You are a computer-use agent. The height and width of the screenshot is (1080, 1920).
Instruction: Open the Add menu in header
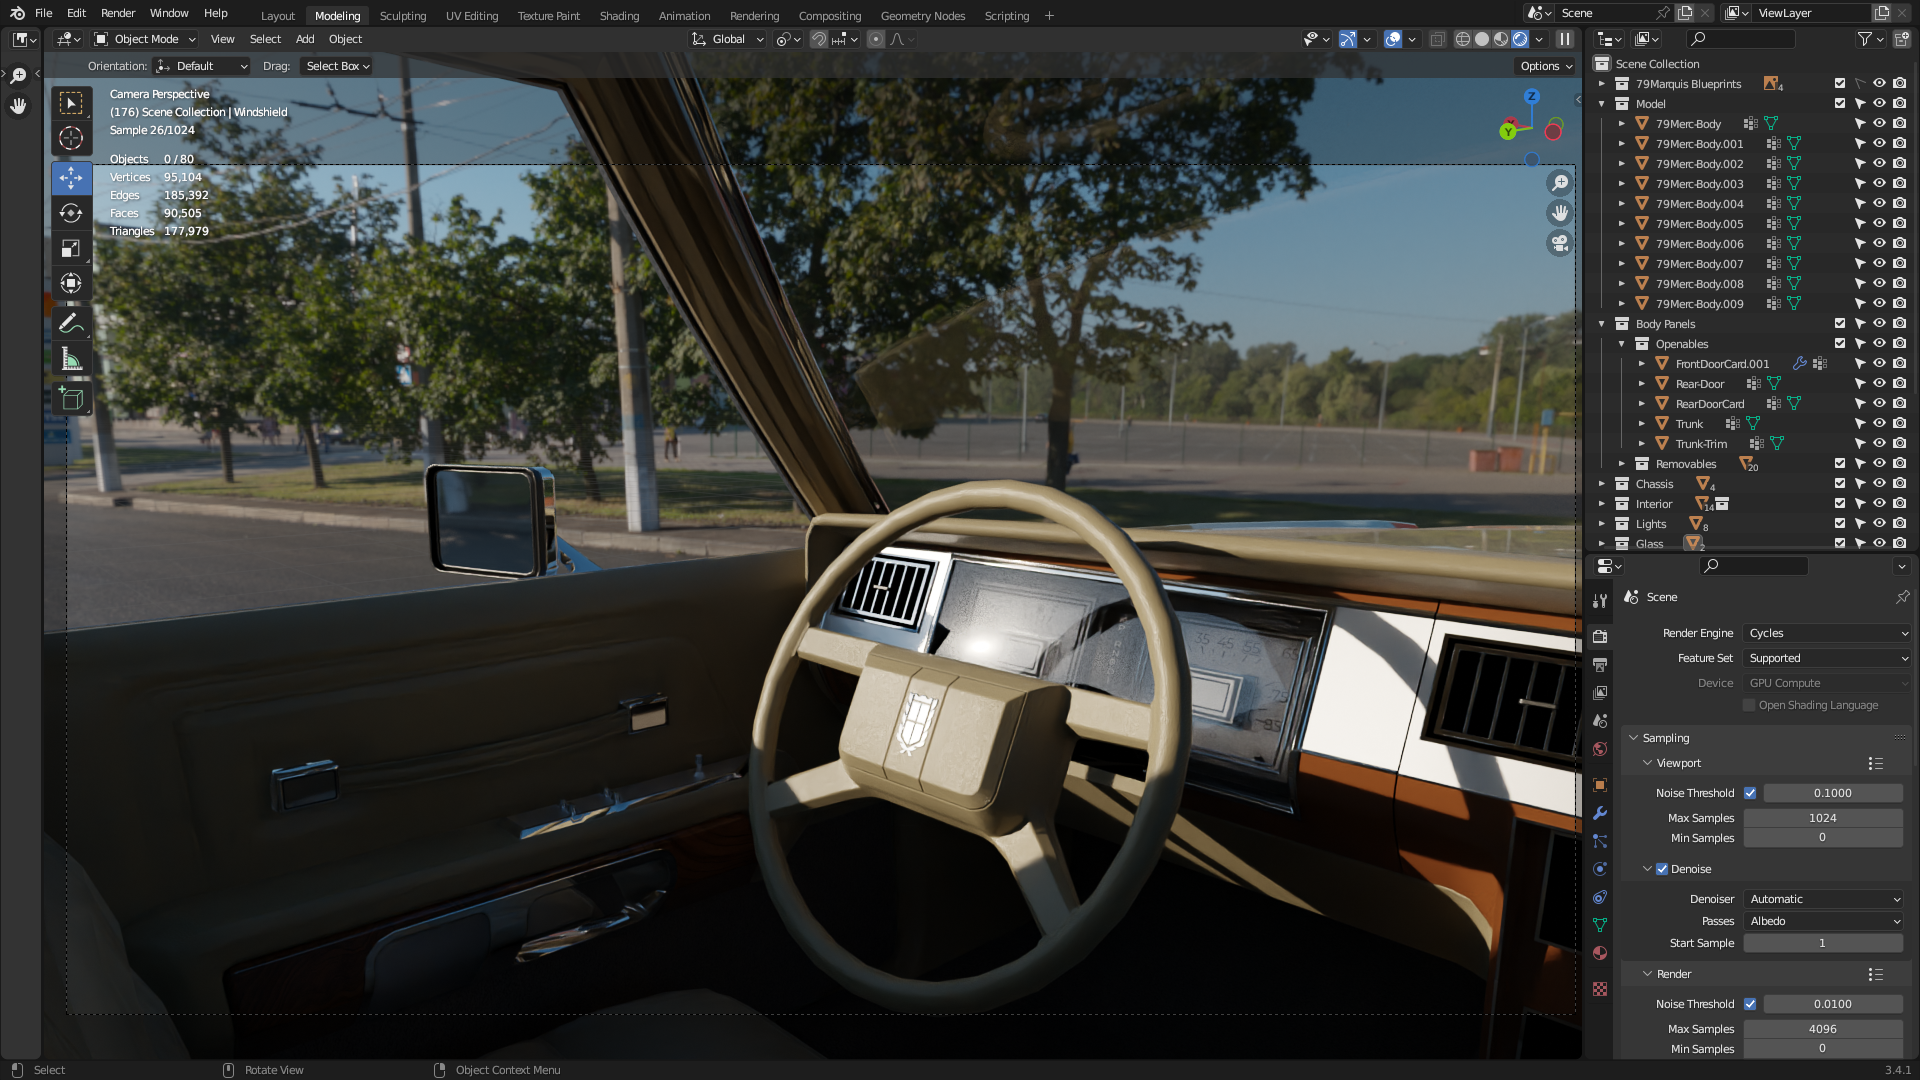pyautogui.click(x=304, y=39)
